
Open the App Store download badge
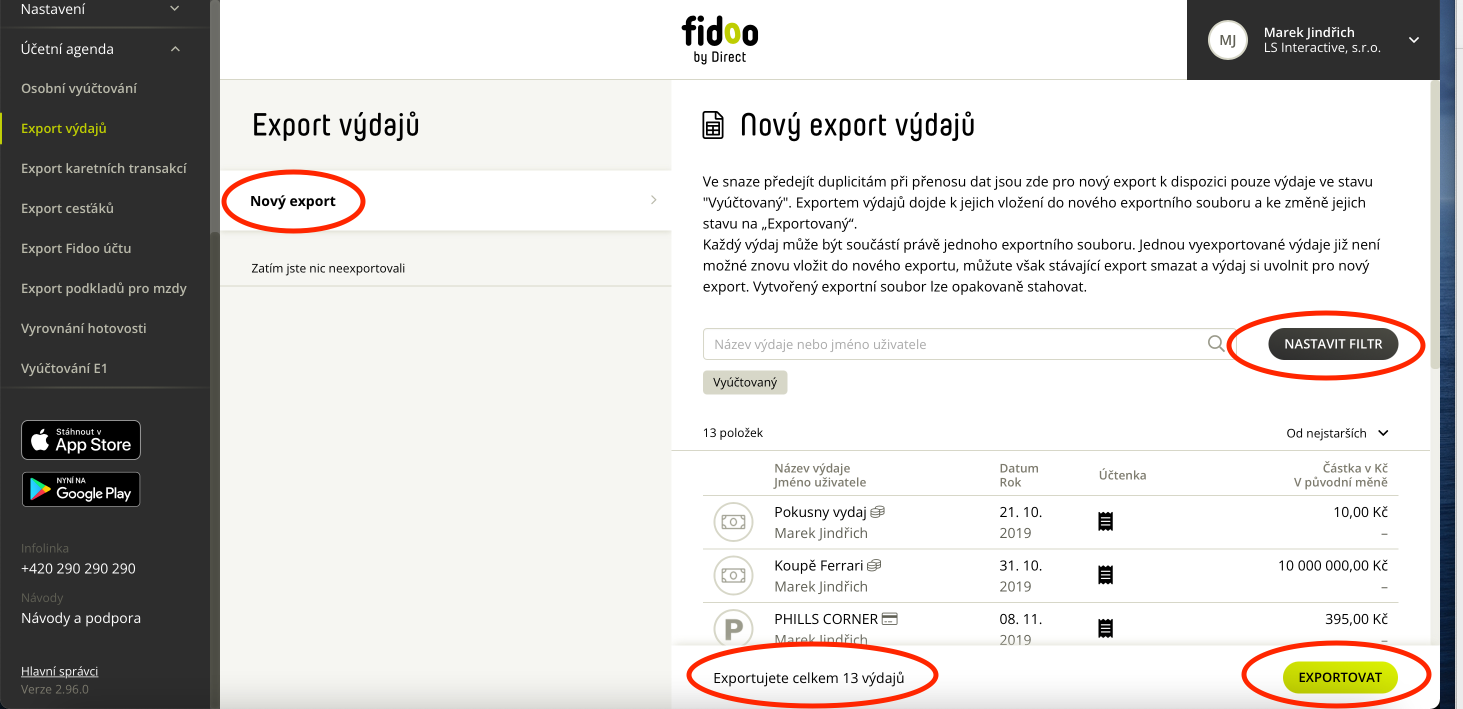click(x=81, y=440)
